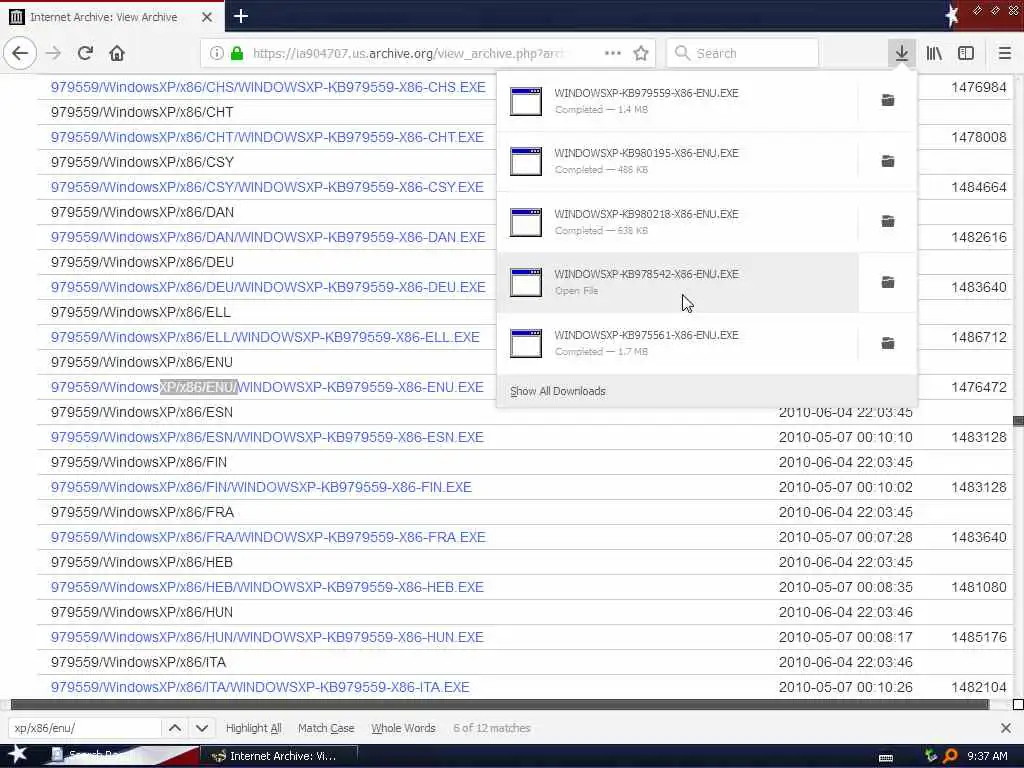Open WINDOWSXP-KB978542-X86-ENU.EXE download entry
This screenshot has height=768, width=1024.
pos(677,282)
